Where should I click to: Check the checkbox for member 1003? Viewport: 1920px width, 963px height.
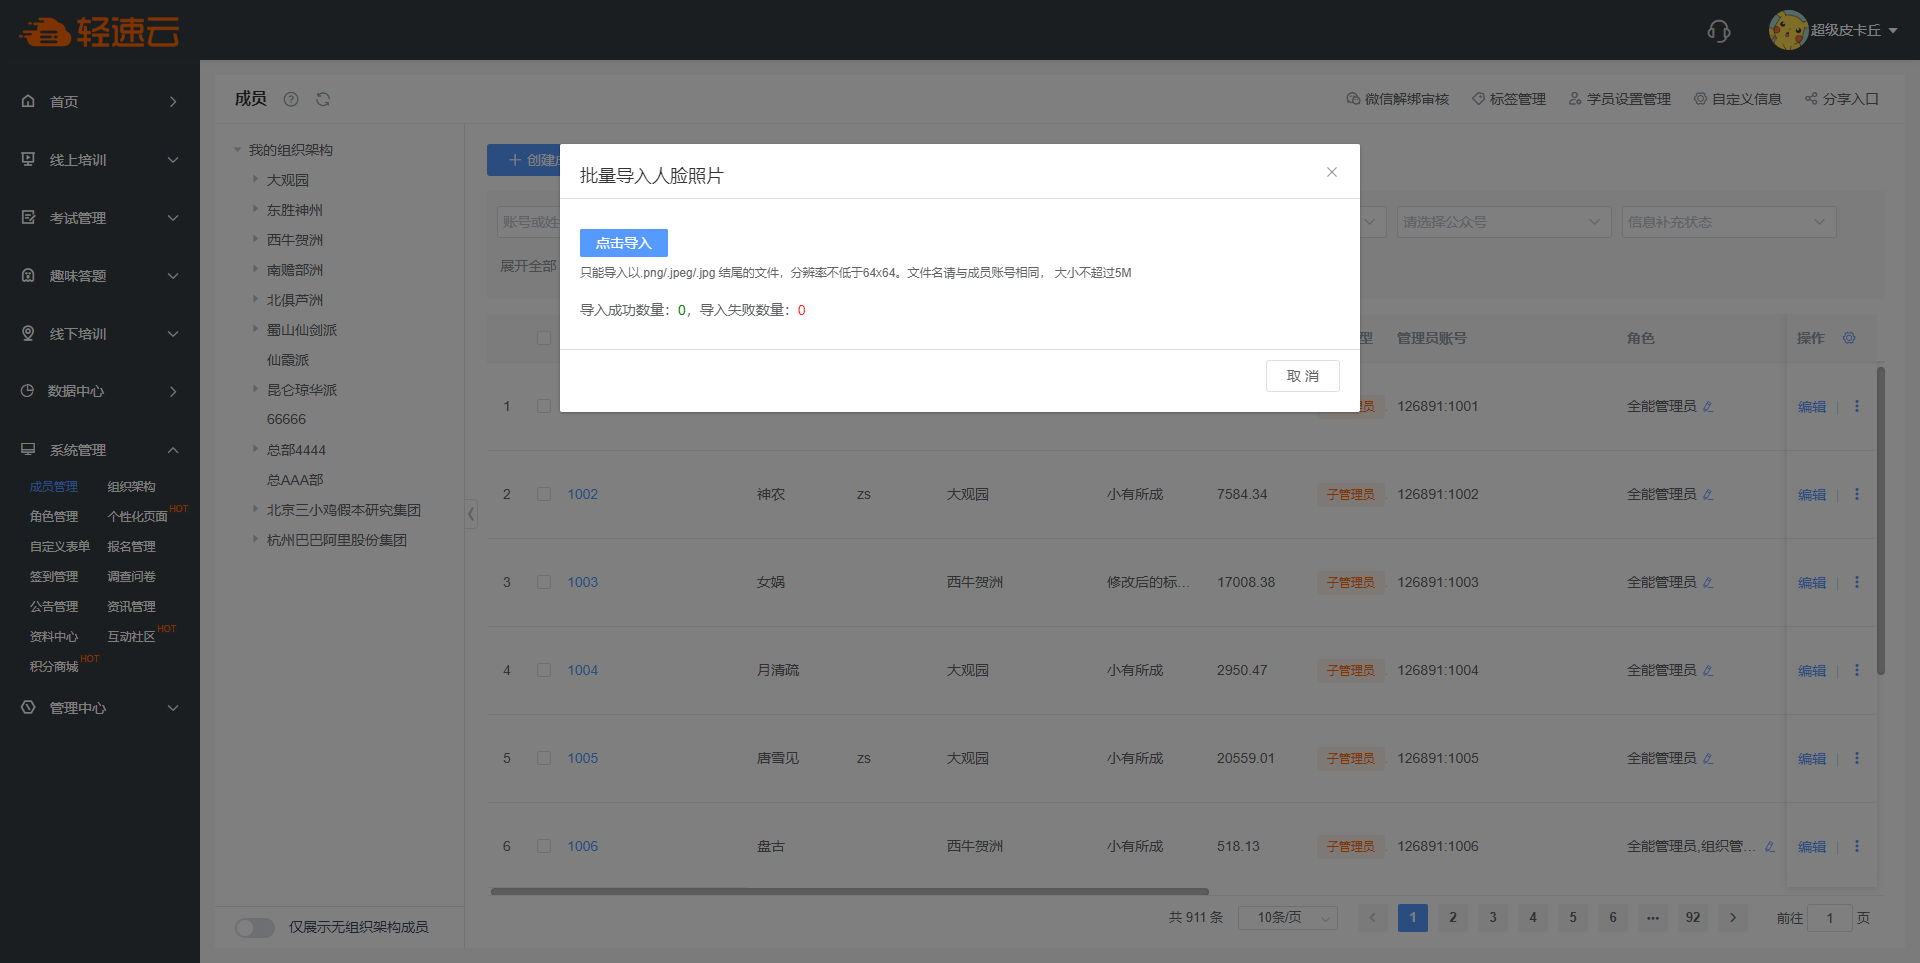tap(544, 582)
